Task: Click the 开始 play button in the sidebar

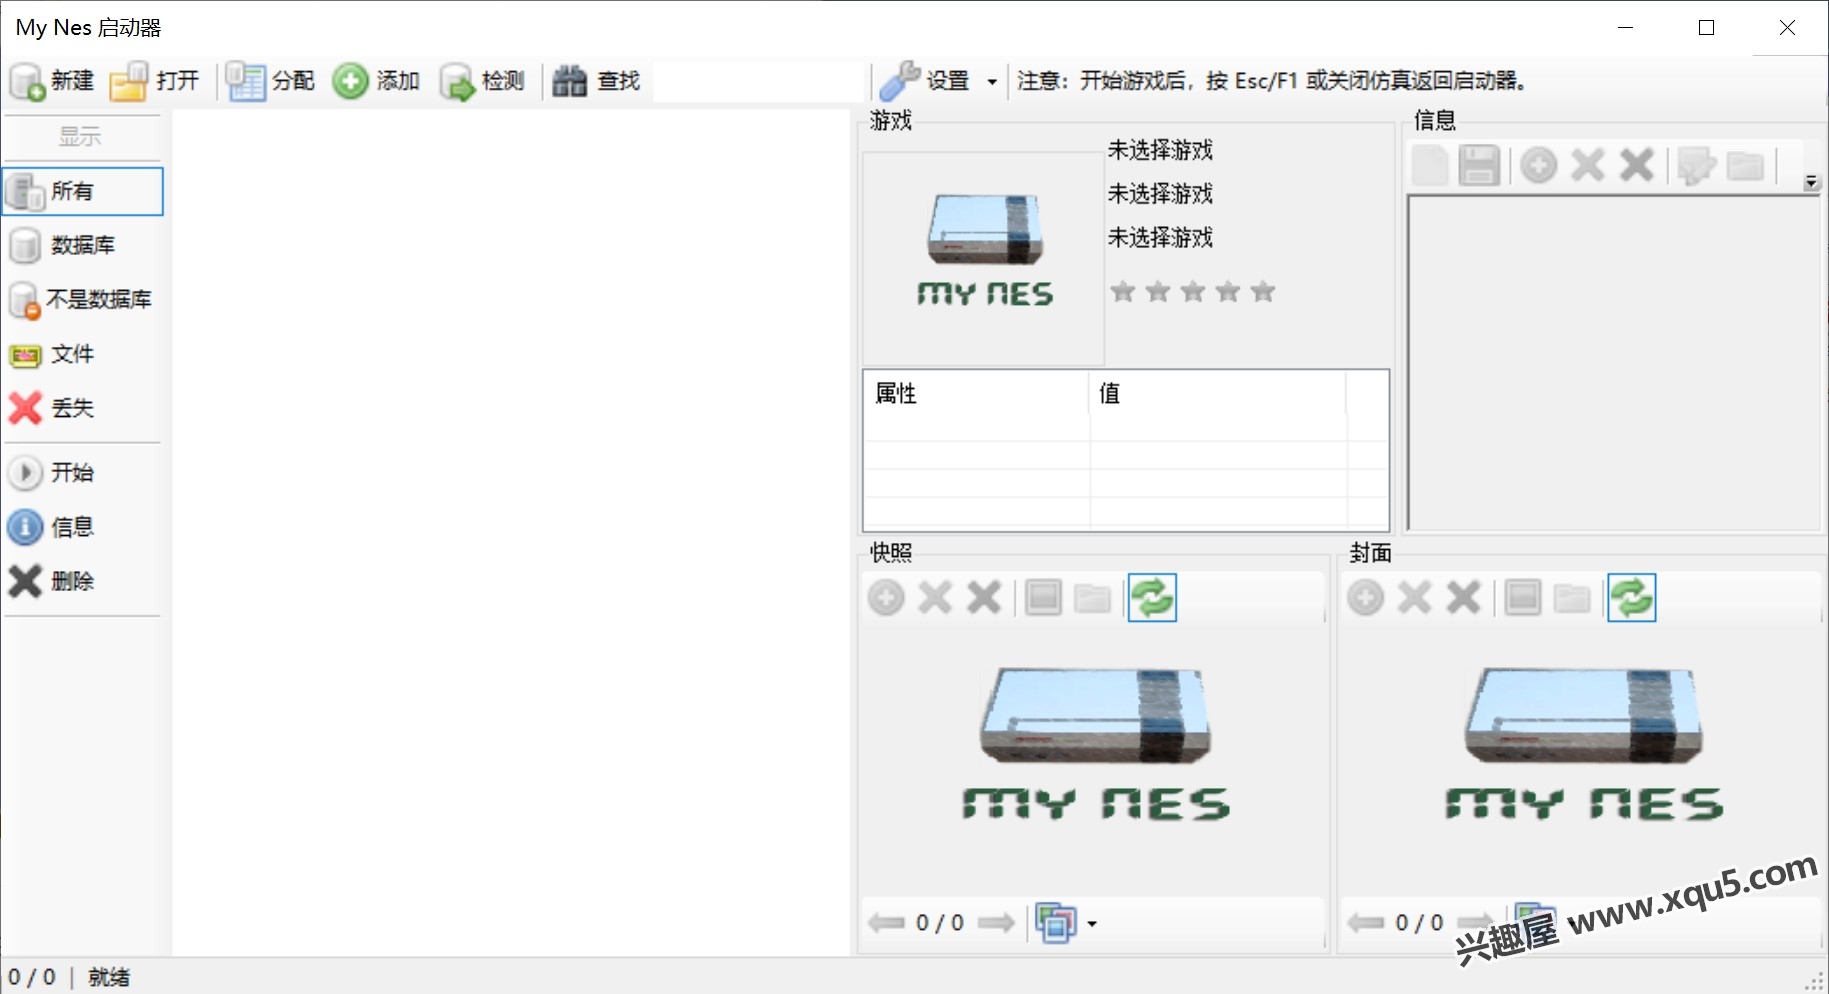Action: point(83,472)
